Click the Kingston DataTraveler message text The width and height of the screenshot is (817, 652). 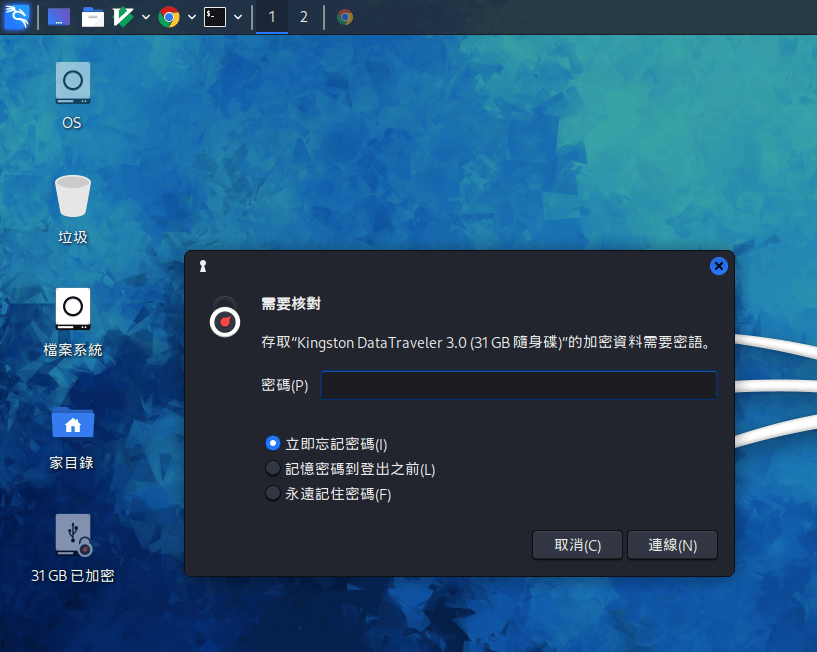[487, 342]
